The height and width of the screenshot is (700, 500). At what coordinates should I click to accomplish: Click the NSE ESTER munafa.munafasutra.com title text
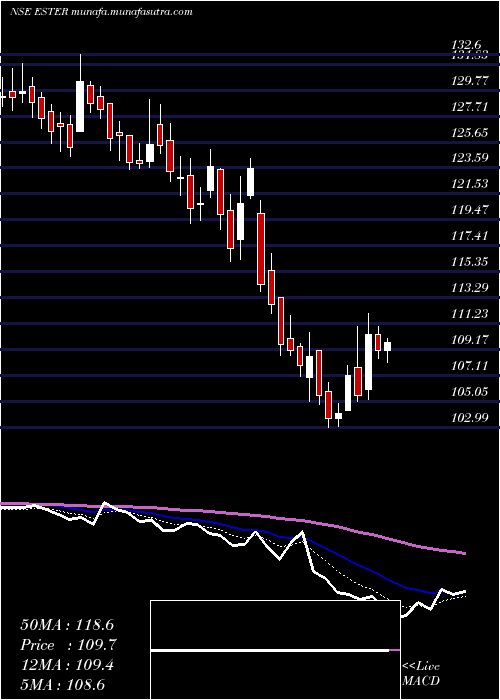(101, 12)
